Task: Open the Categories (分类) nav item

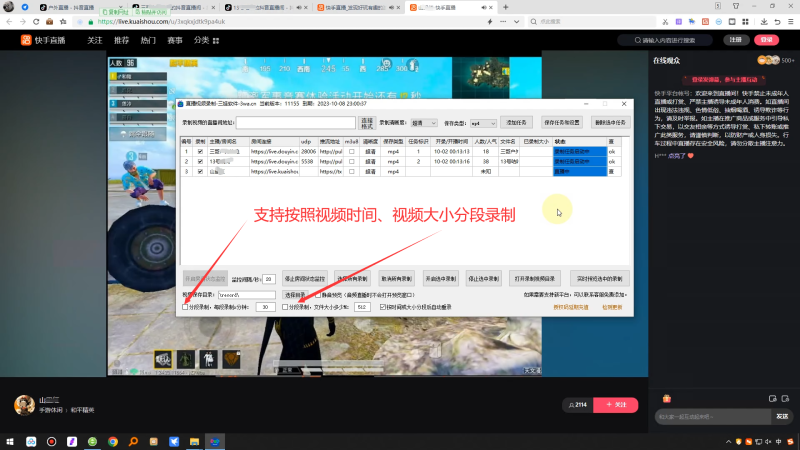Action: 202,40
